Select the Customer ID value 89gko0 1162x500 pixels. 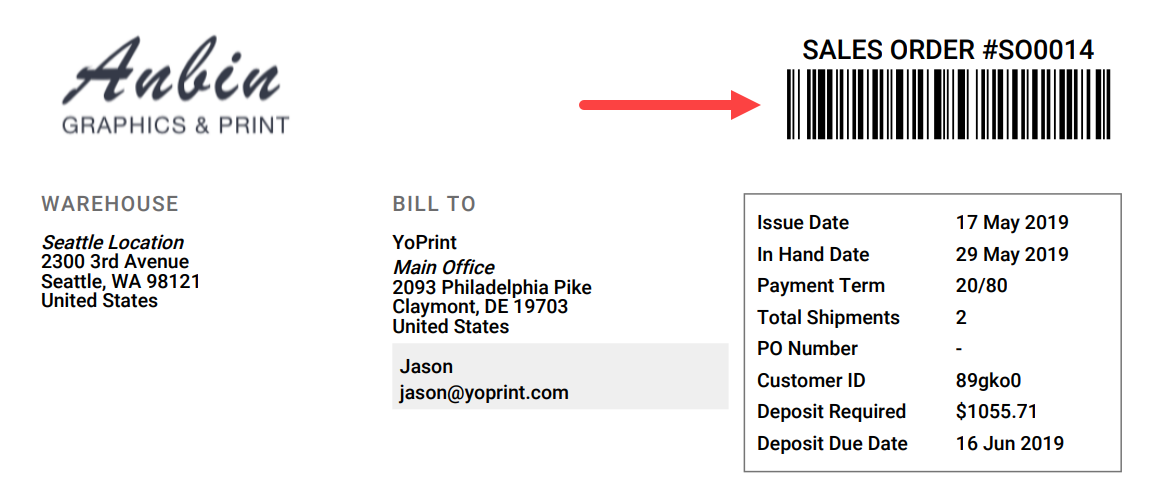point(989,381)
